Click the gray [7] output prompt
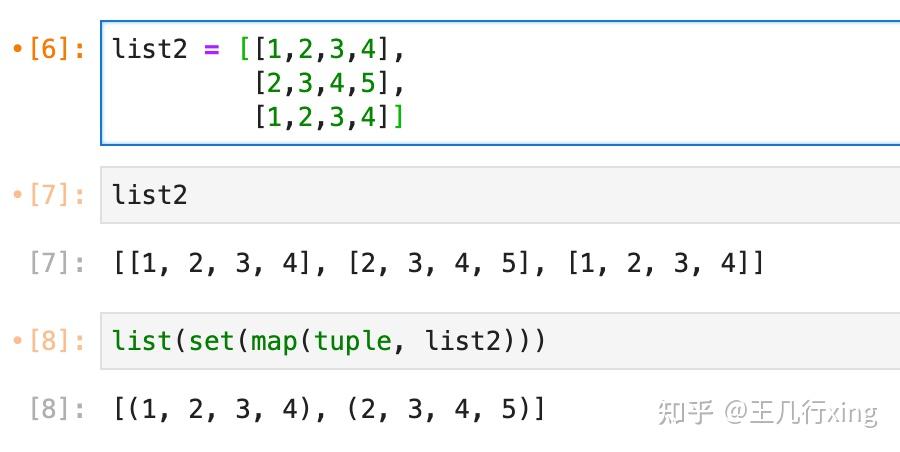Screen dimensions: 900x452 coord(57,262)
